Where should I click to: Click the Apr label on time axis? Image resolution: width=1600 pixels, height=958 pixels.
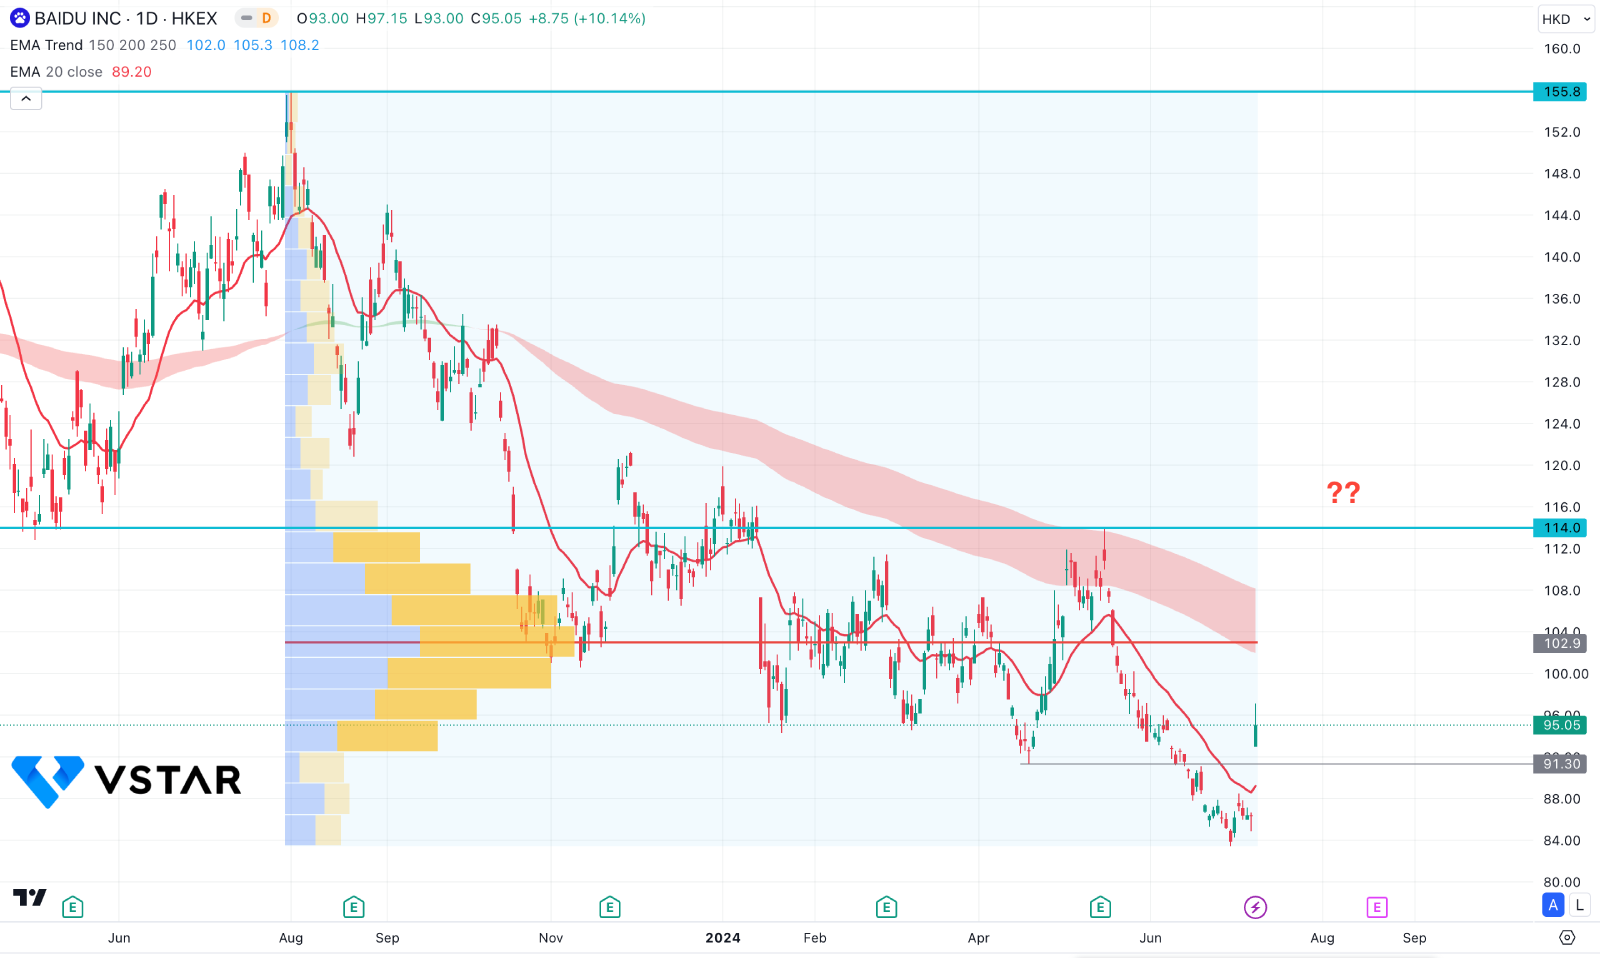979,938
